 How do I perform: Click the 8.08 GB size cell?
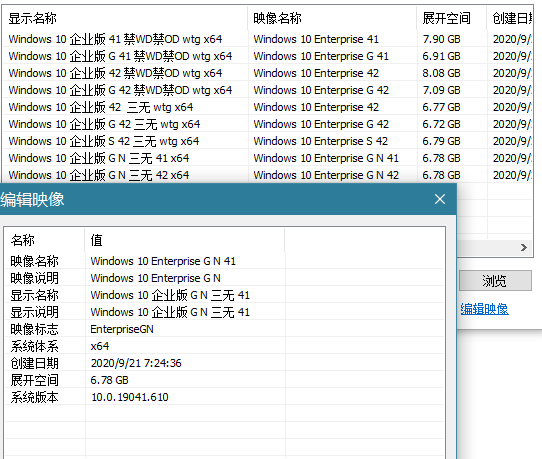point(441,73)
